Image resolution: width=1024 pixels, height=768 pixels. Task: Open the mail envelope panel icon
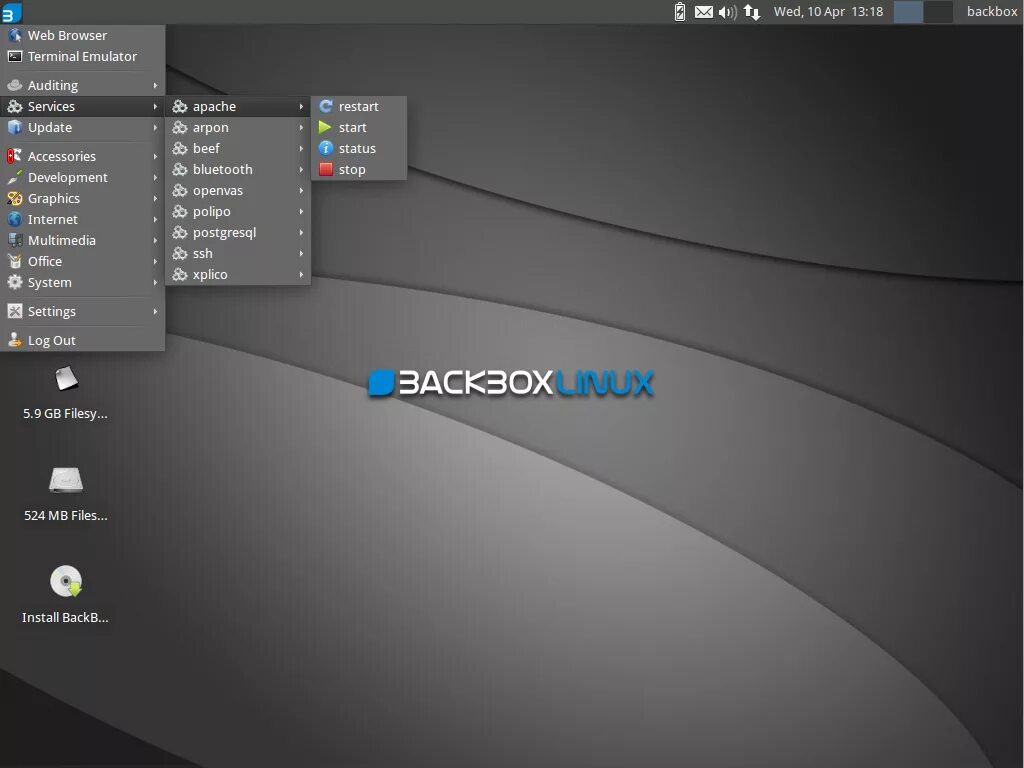[703, 12]
